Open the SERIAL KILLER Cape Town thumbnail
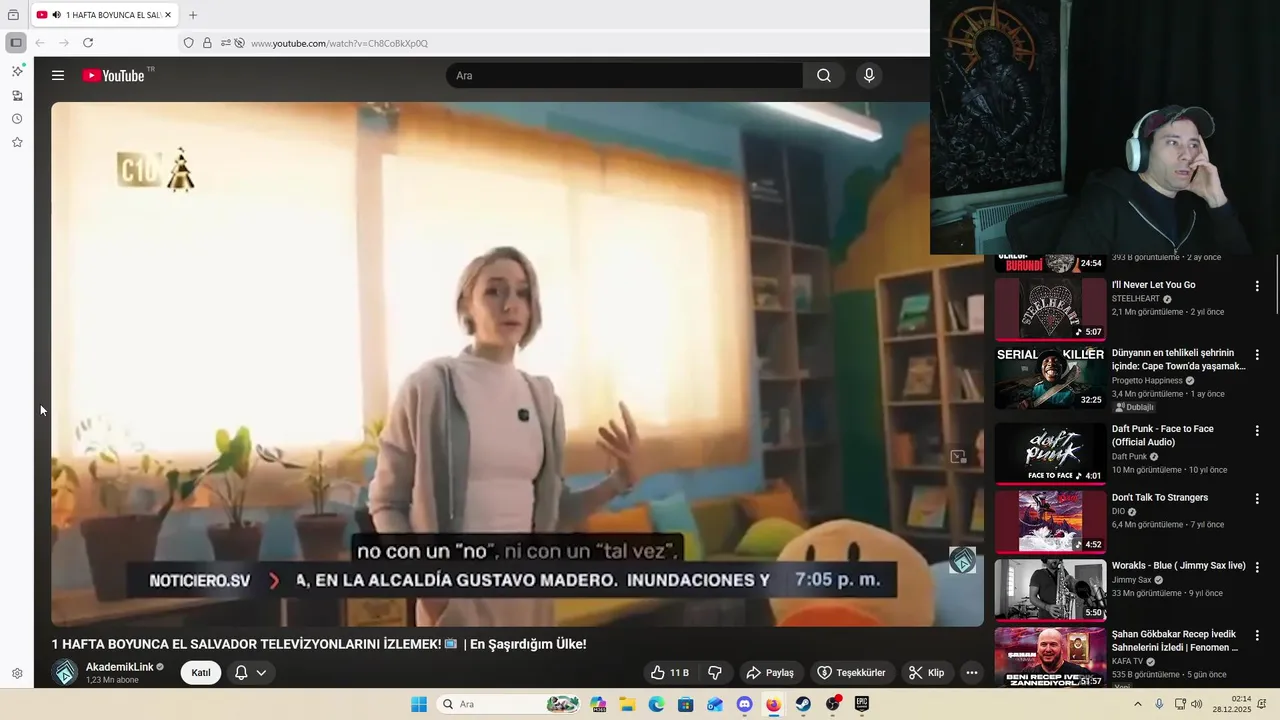 click(1050, 377)
